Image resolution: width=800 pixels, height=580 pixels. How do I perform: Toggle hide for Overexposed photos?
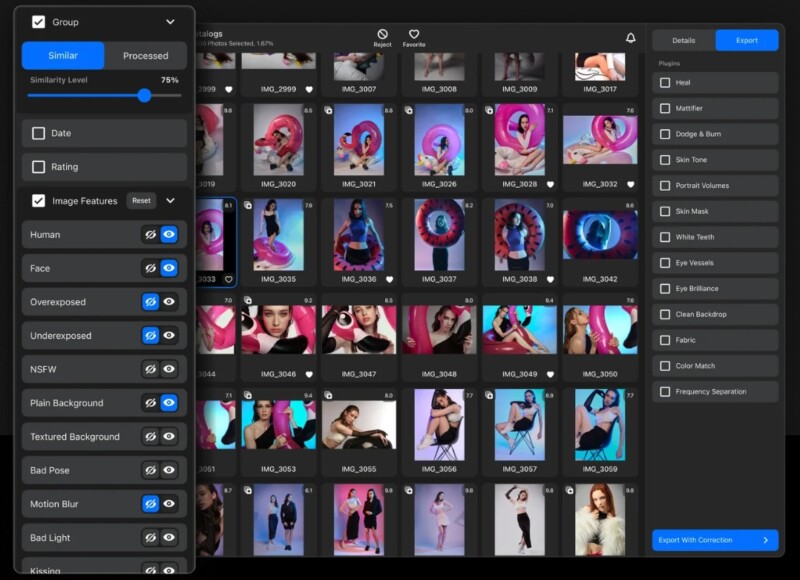click(151, 302)
